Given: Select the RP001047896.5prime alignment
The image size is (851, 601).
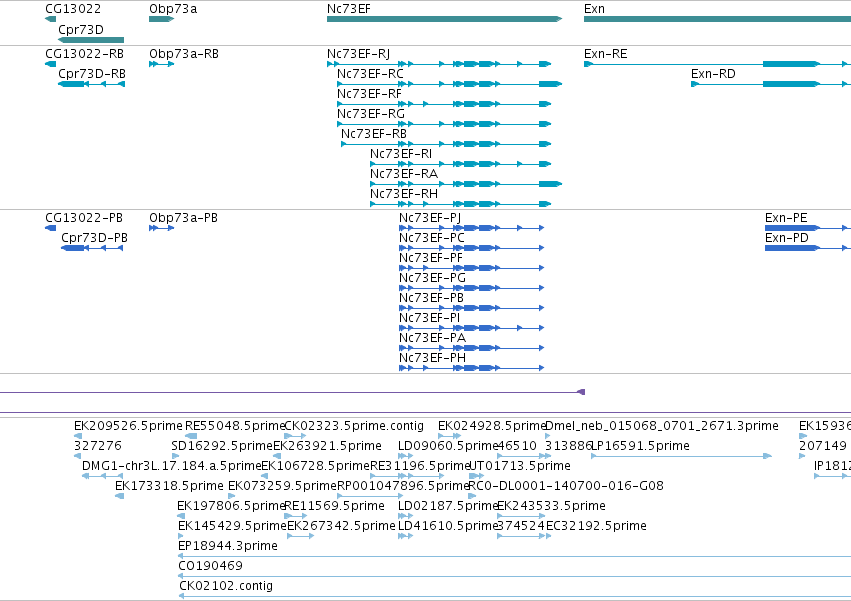Looking at the screenshot, I should [370, 496].
